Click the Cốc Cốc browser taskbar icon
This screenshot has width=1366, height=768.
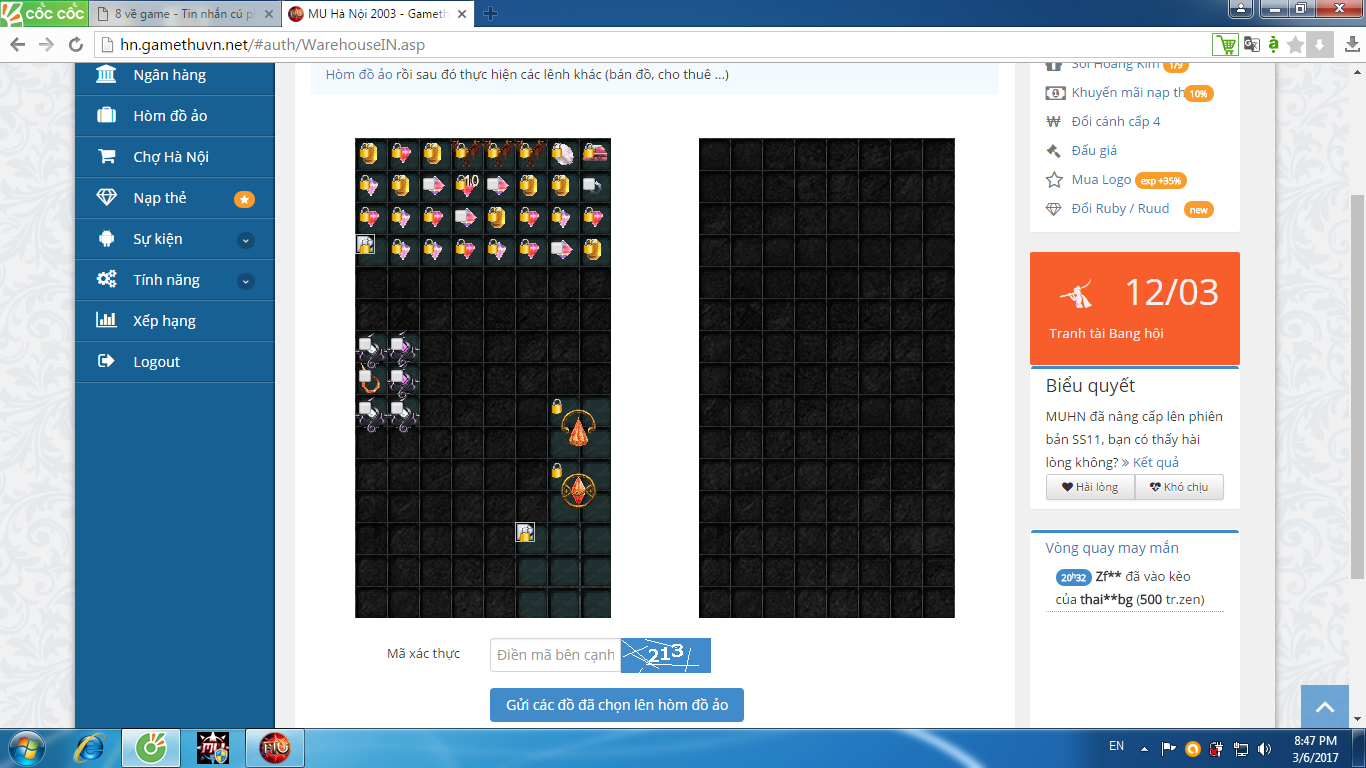point(151,748)
